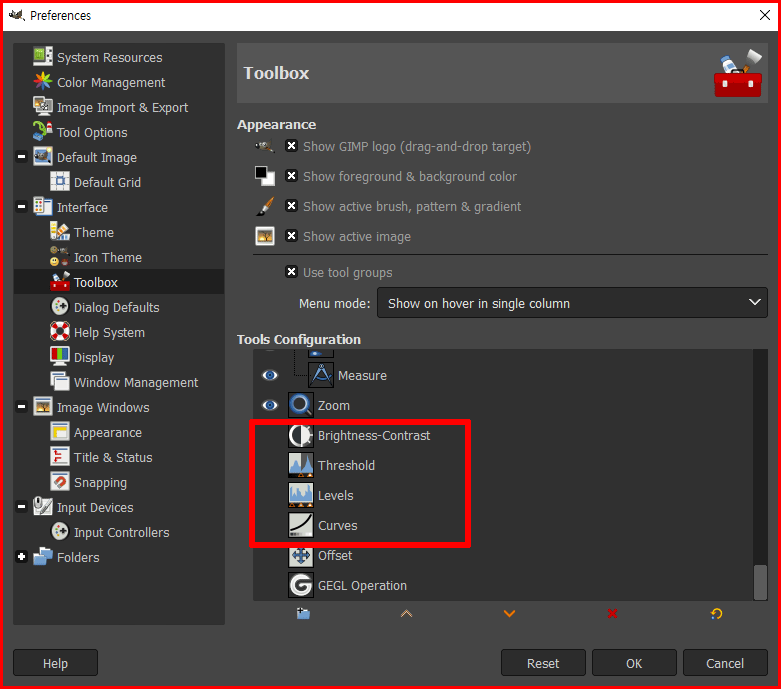This screenshot has height=689, width=781.
Task: Click the Display monitor icon
Action: pos(60,356)
